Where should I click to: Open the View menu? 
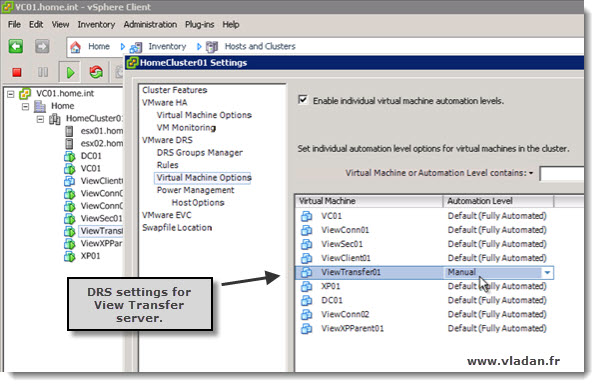coord(60,24)
